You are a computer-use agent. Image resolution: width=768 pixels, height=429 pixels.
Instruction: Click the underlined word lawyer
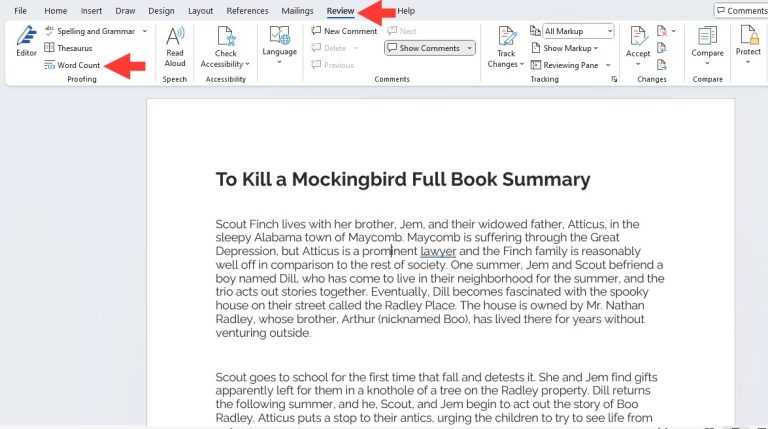click(438, 251)
